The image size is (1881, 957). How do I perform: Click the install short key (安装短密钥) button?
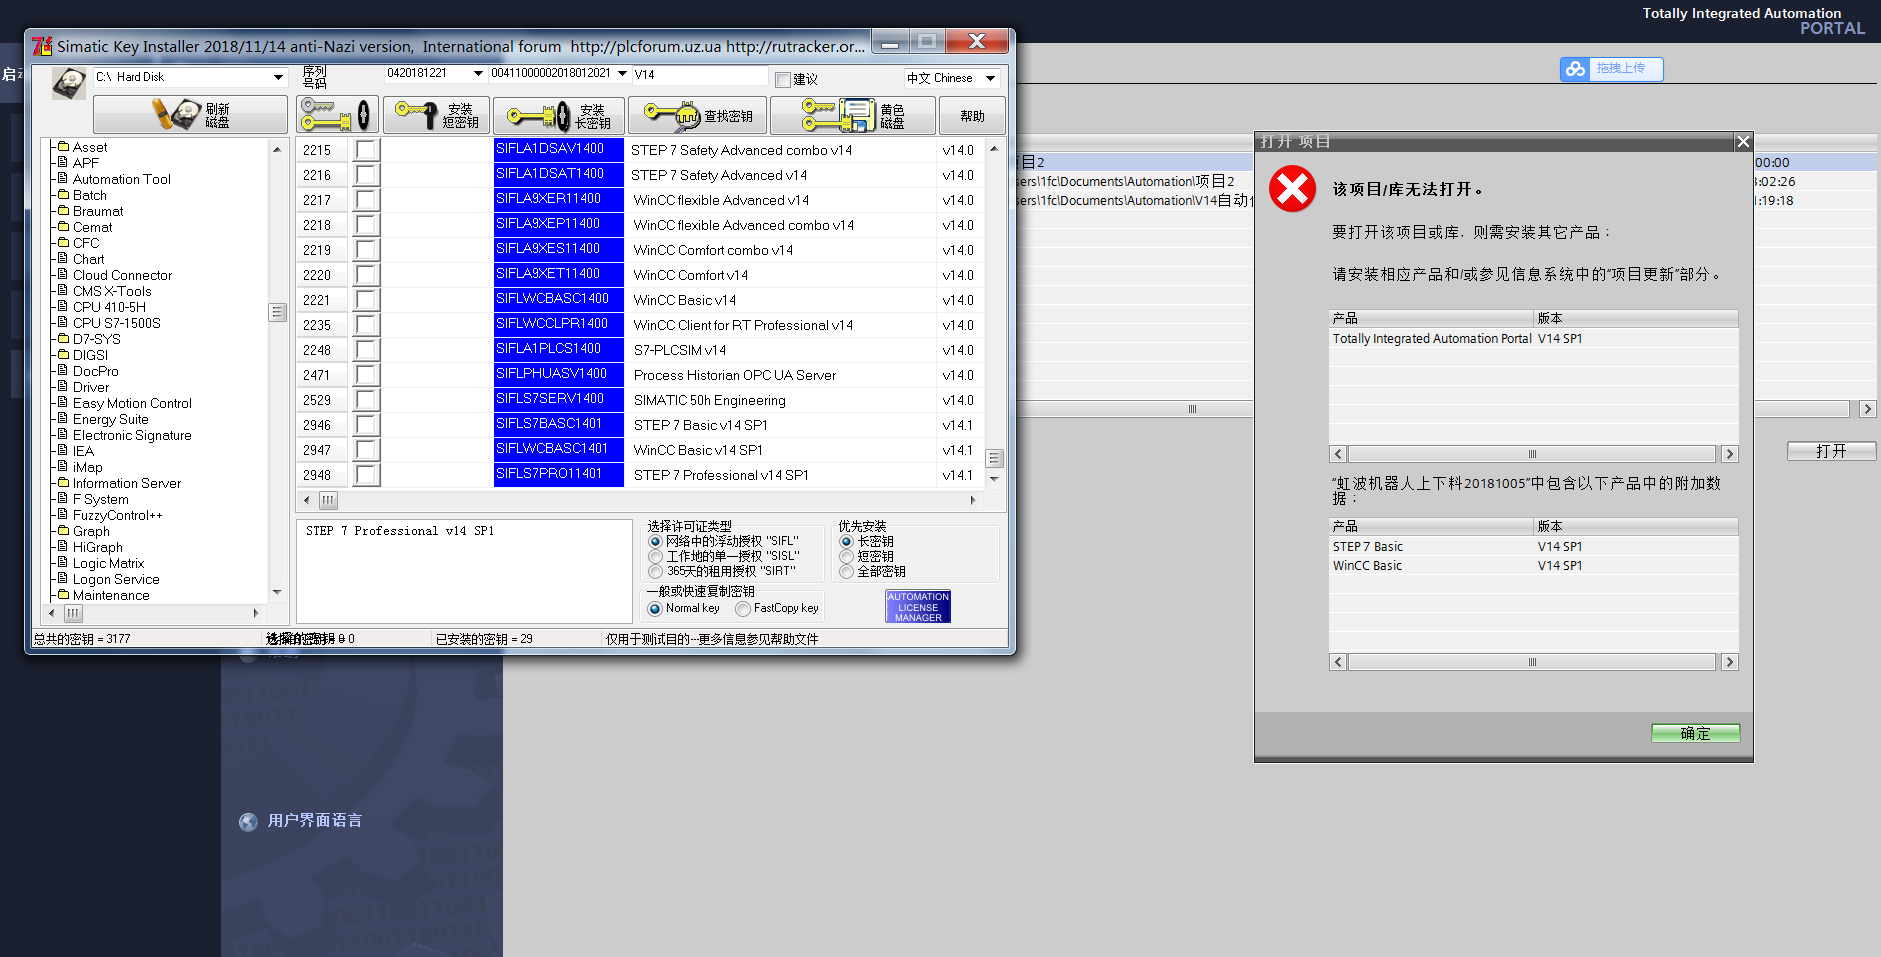coord(436,115)
